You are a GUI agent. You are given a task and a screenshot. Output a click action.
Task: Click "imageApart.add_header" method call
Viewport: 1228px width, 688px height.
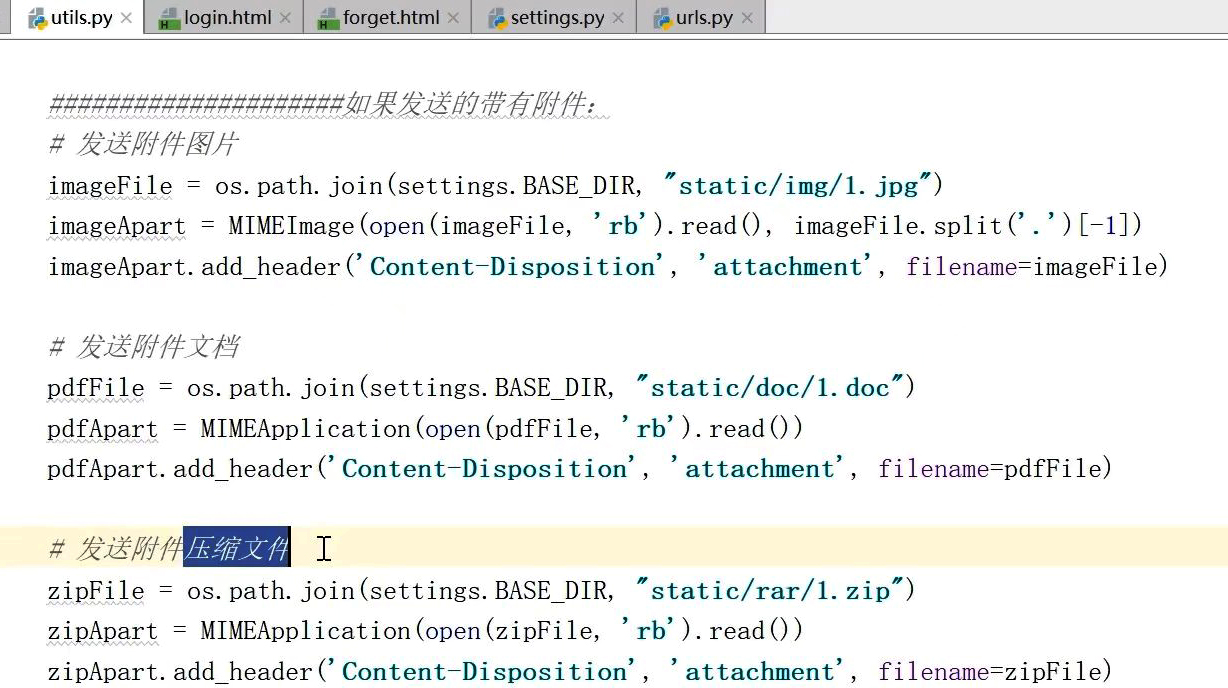pyautogui.click(x=194, y=267)
